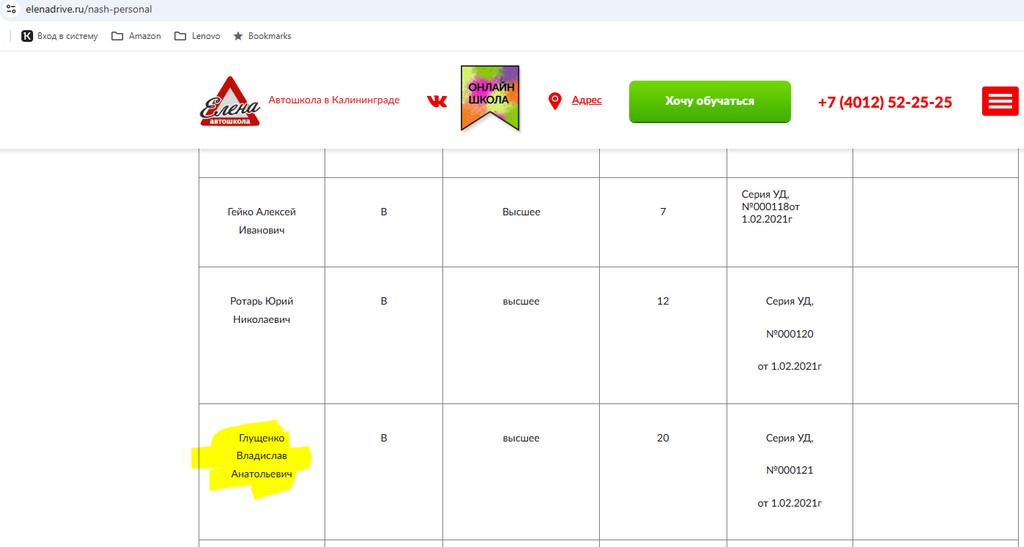Open the 'Вход в систему' bookmark

[x=60, y=36]
